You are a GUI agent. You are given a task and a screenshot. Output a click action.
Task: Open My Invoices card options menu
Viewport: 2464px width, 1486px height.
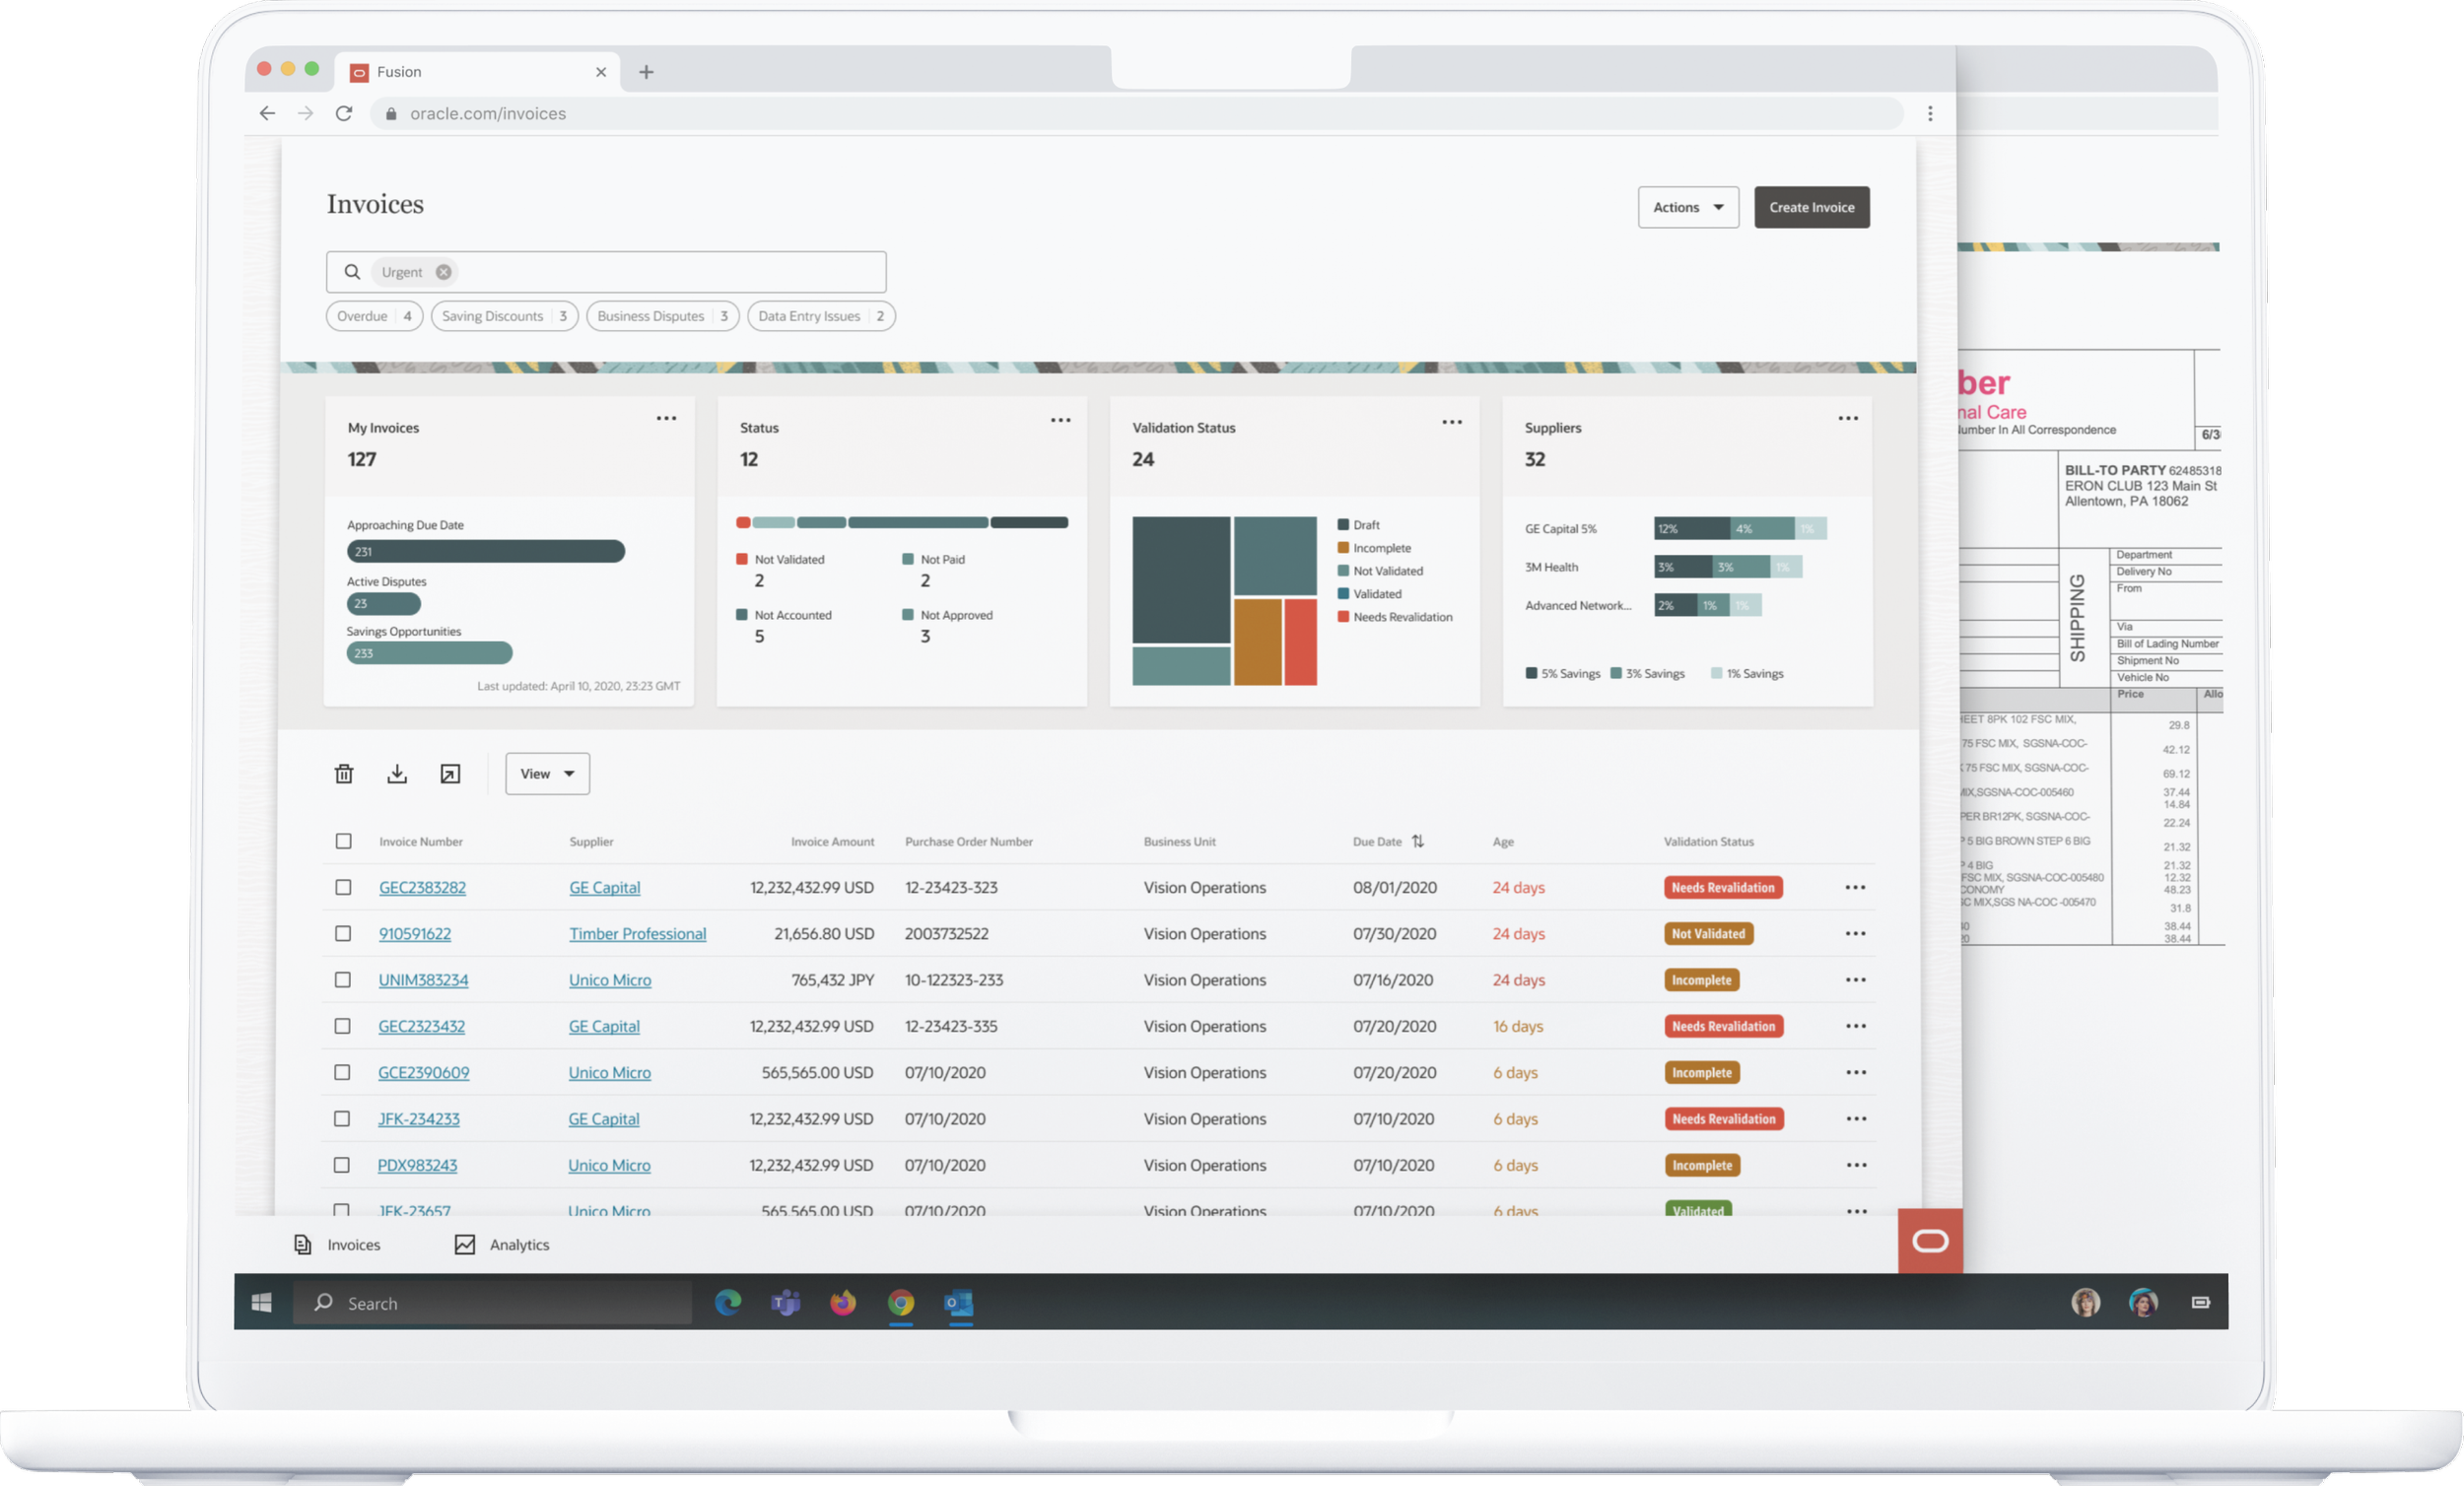tap(666, 419)
